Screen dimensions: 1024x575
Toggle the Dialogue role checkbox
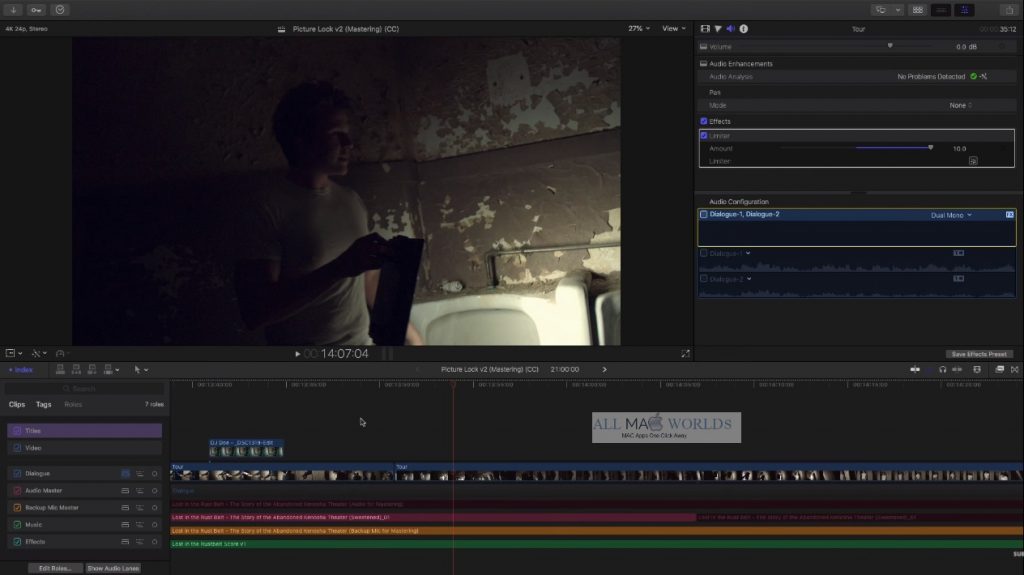(17, 473)
